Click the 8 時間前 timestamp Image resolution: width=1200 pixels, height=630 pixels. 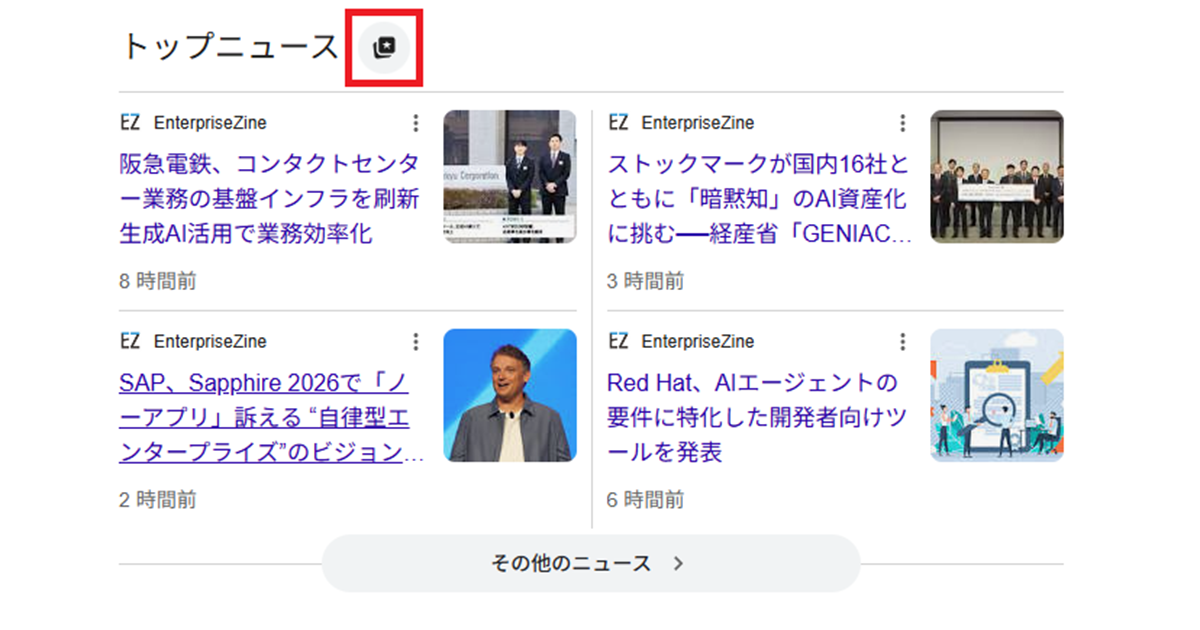tap(158, 281)
